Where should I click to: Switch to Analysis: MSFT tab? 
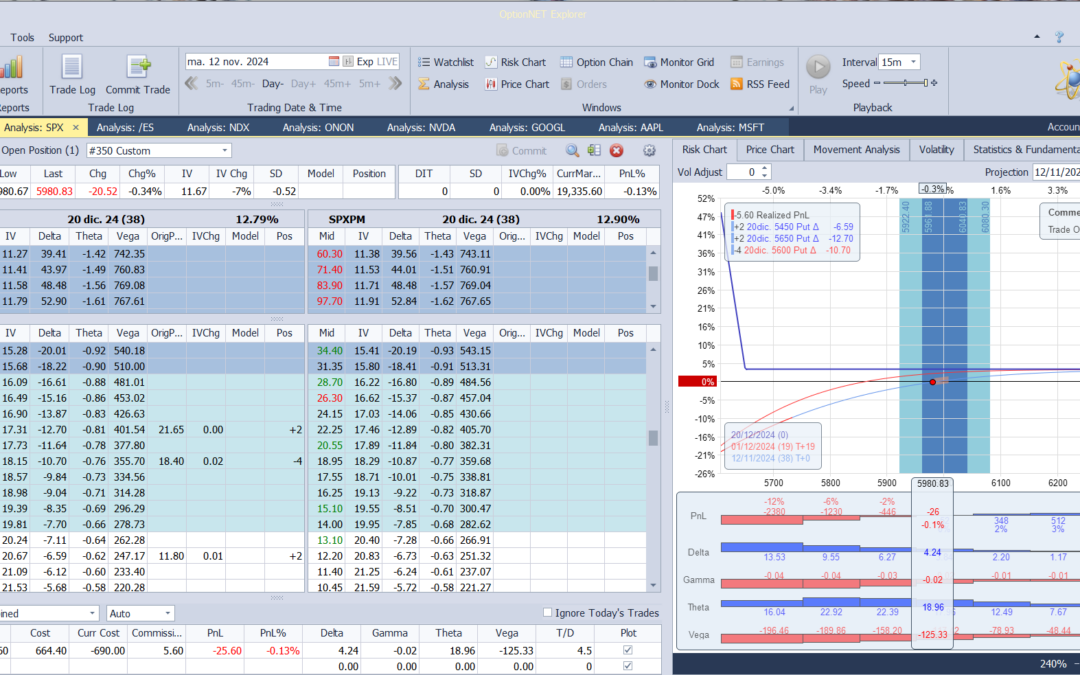[730, 127]
